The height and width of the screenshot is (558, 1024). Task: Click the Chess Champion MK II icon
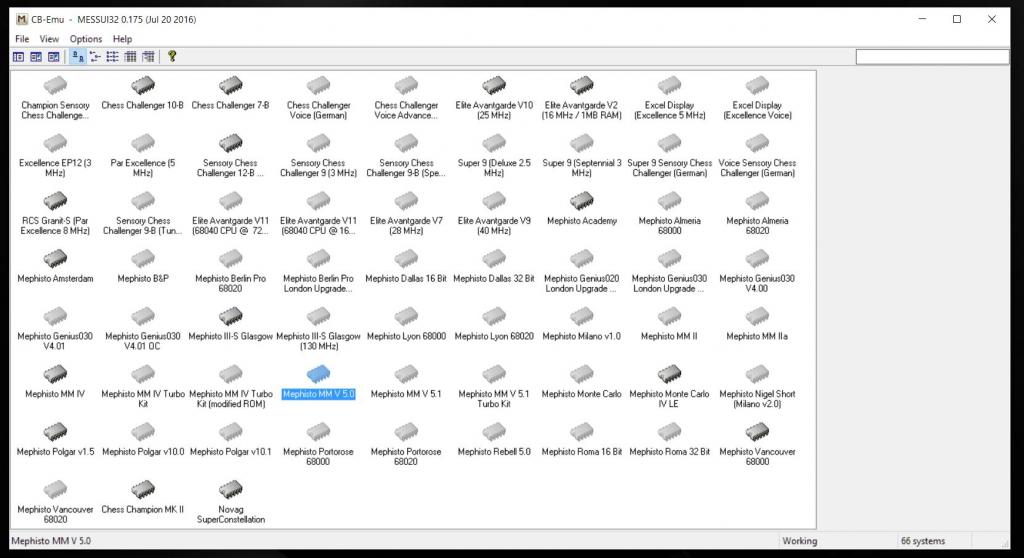(143, 490)
